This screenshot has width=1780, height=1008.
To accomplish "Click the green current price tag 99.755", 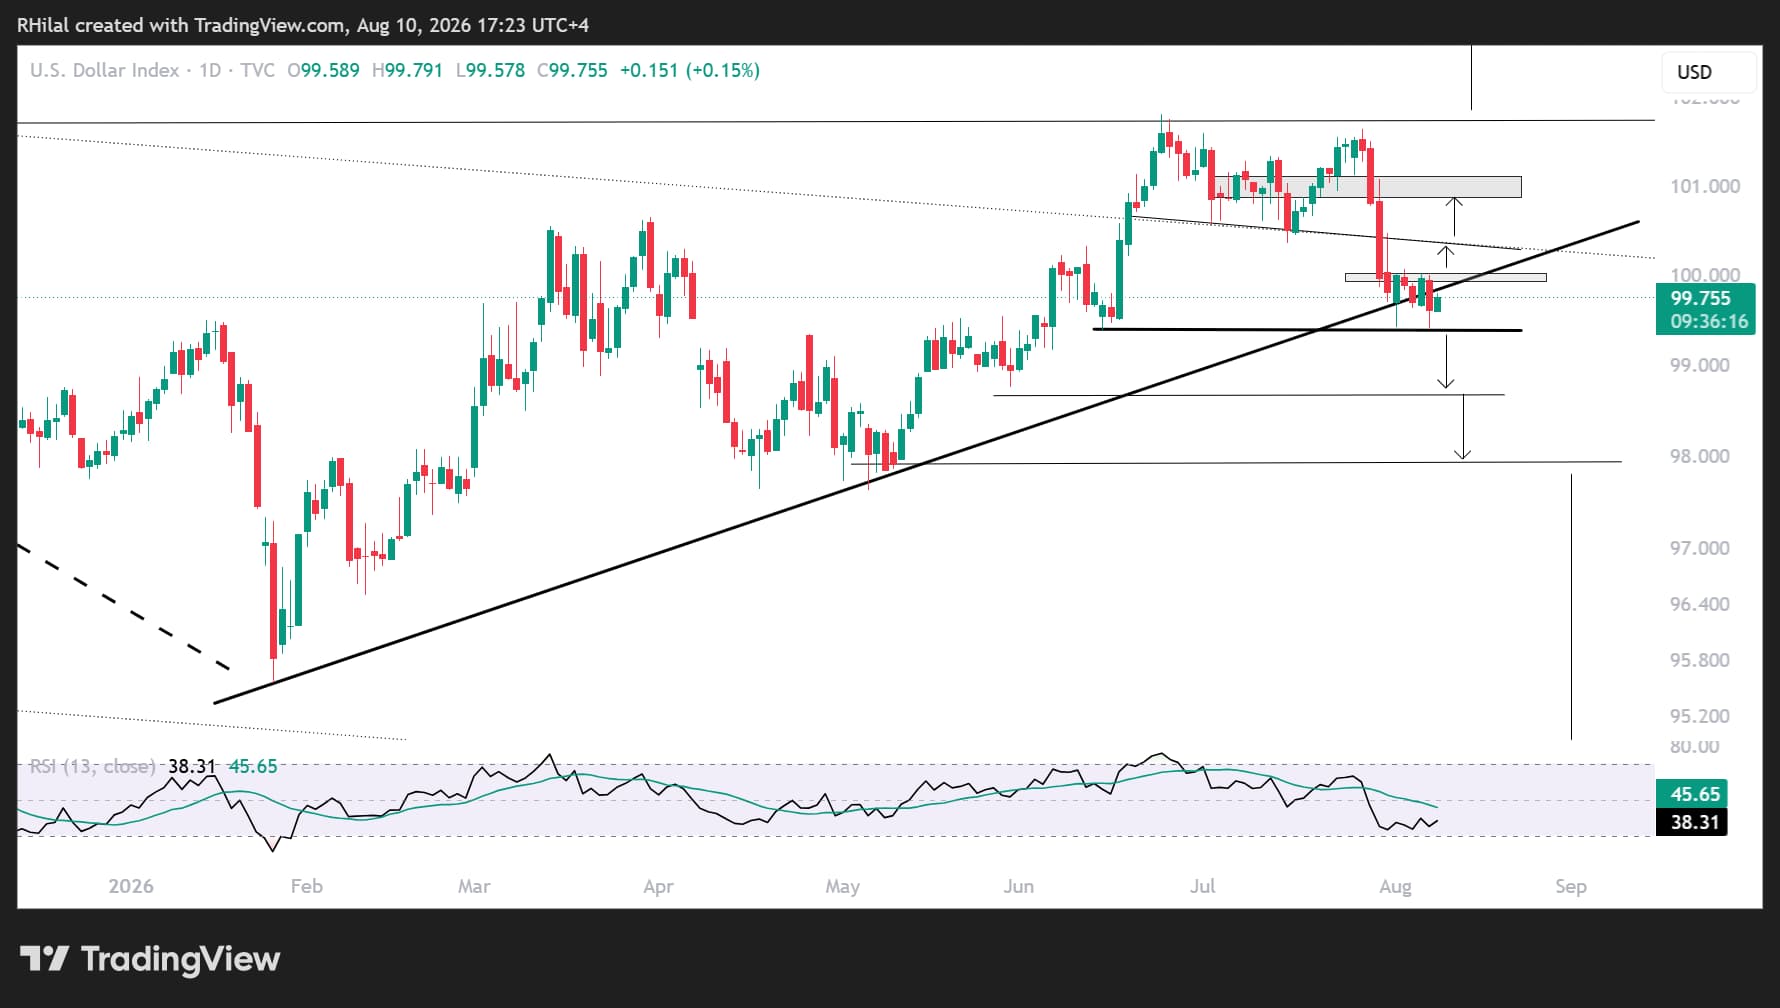I will tap(1705, 298).
